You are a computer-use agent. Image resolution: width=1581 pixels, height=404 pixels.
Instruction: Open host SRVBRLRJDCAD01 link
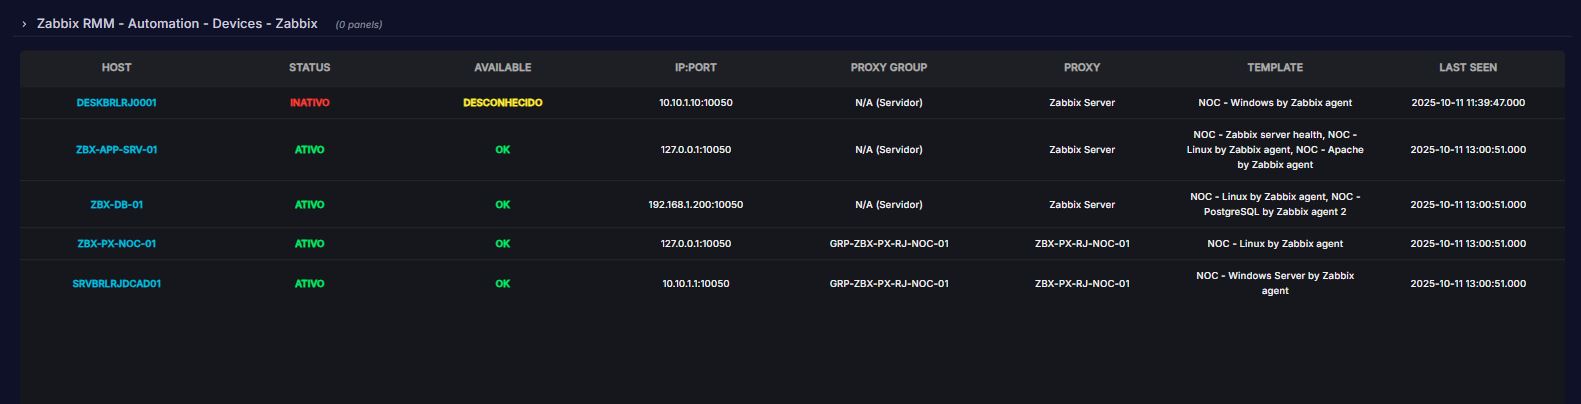pos(116,284)
